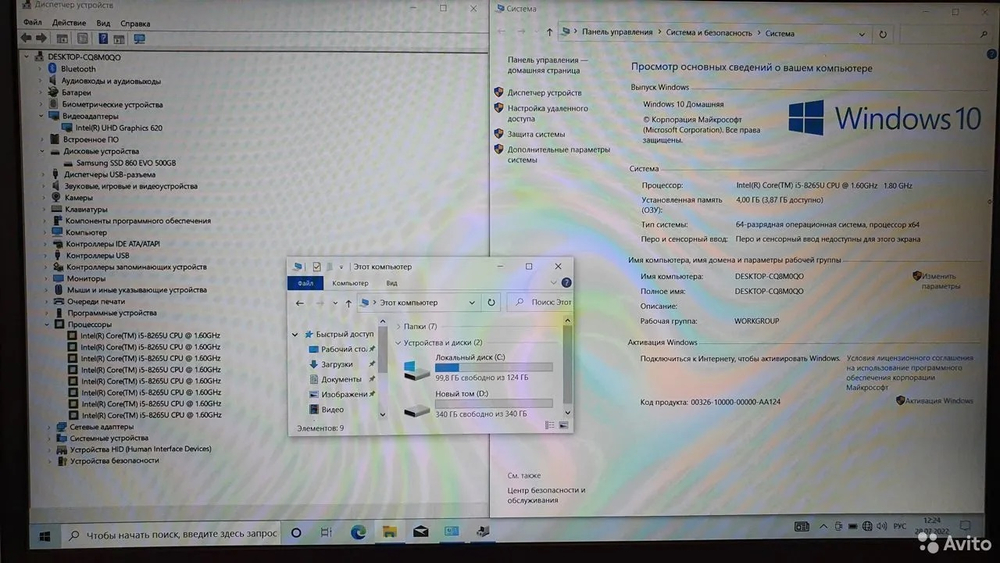This screenshot has height=563, width=1000.
Task: Click the Forward arrow in Device Manager toolbar
Action: click(x=41, y=39)
